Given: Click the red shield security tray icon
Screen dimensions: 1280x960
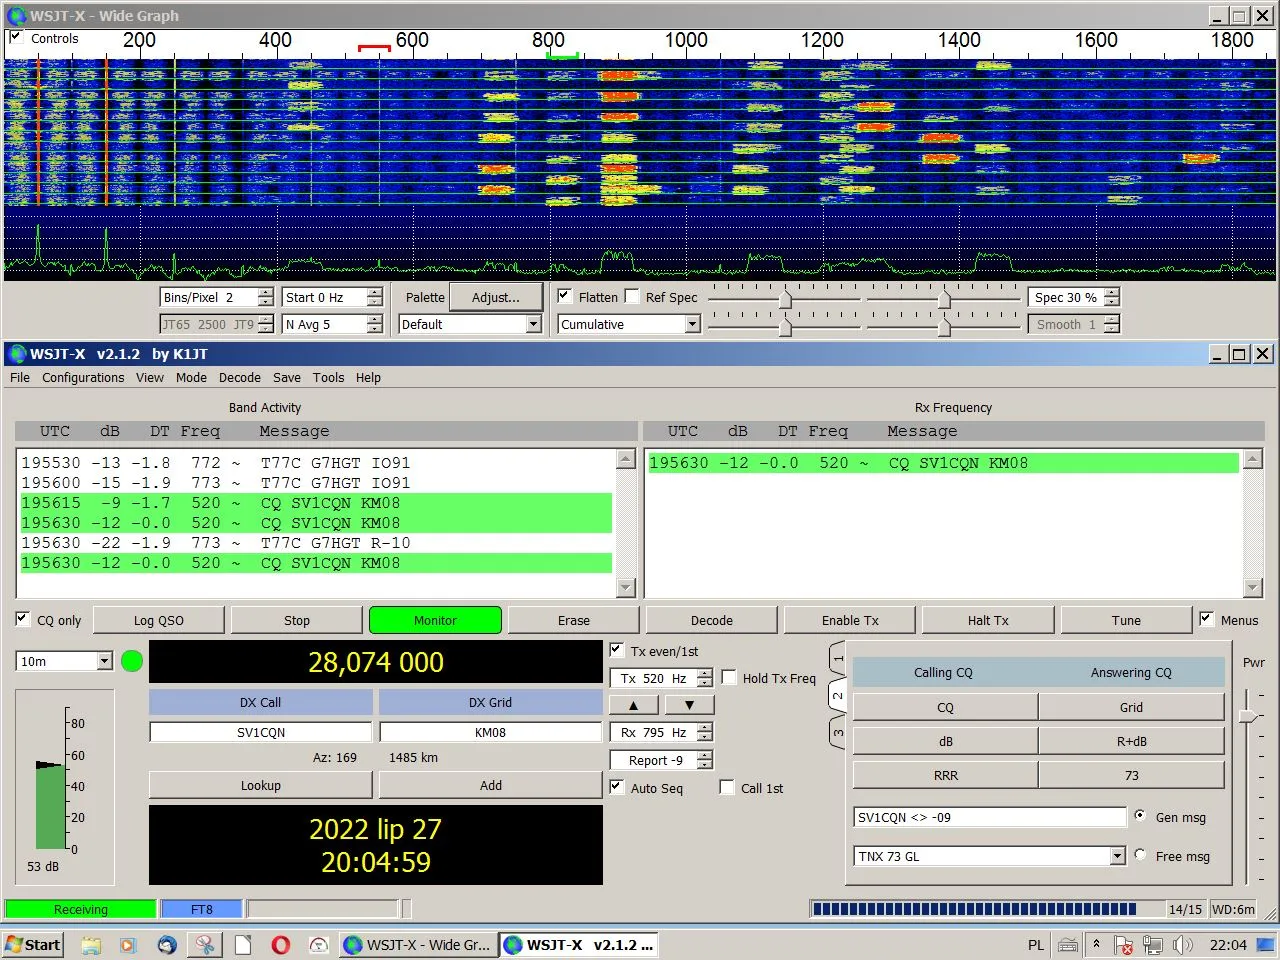Looking at the screenshot, I should coord(1124,945).
